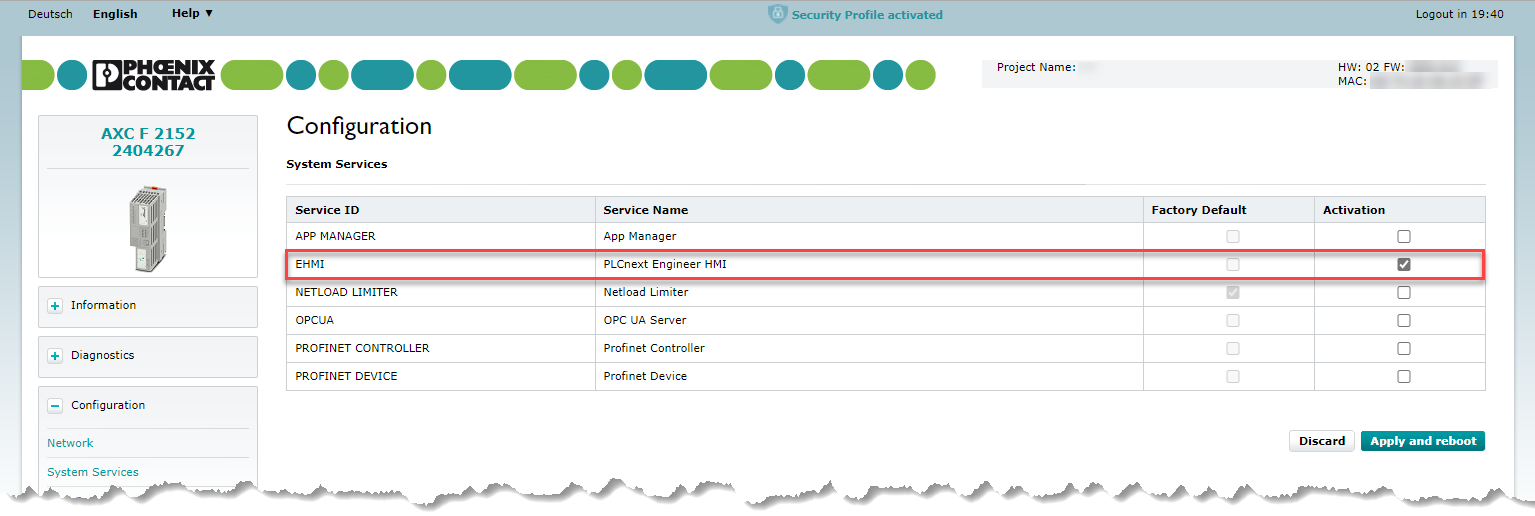Select the NETLOAD LIMITER service ID cell
This screenshot has width=1535, height=516.
click(441, 292)
